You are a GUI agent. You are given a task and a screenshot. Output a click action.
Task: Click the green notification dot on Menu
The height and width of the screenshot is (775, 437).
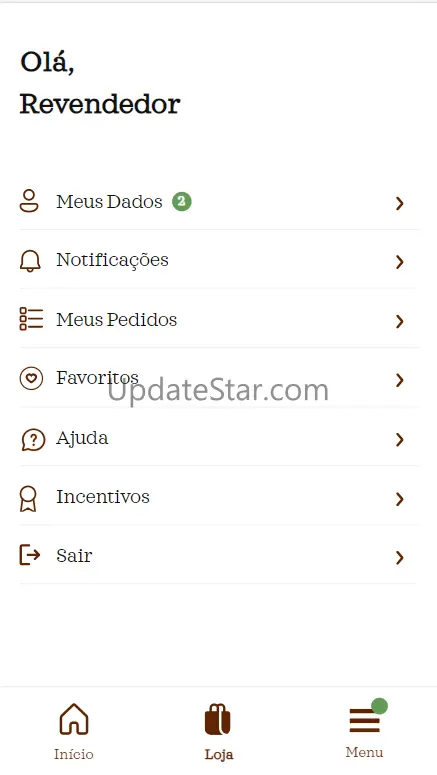380,706
